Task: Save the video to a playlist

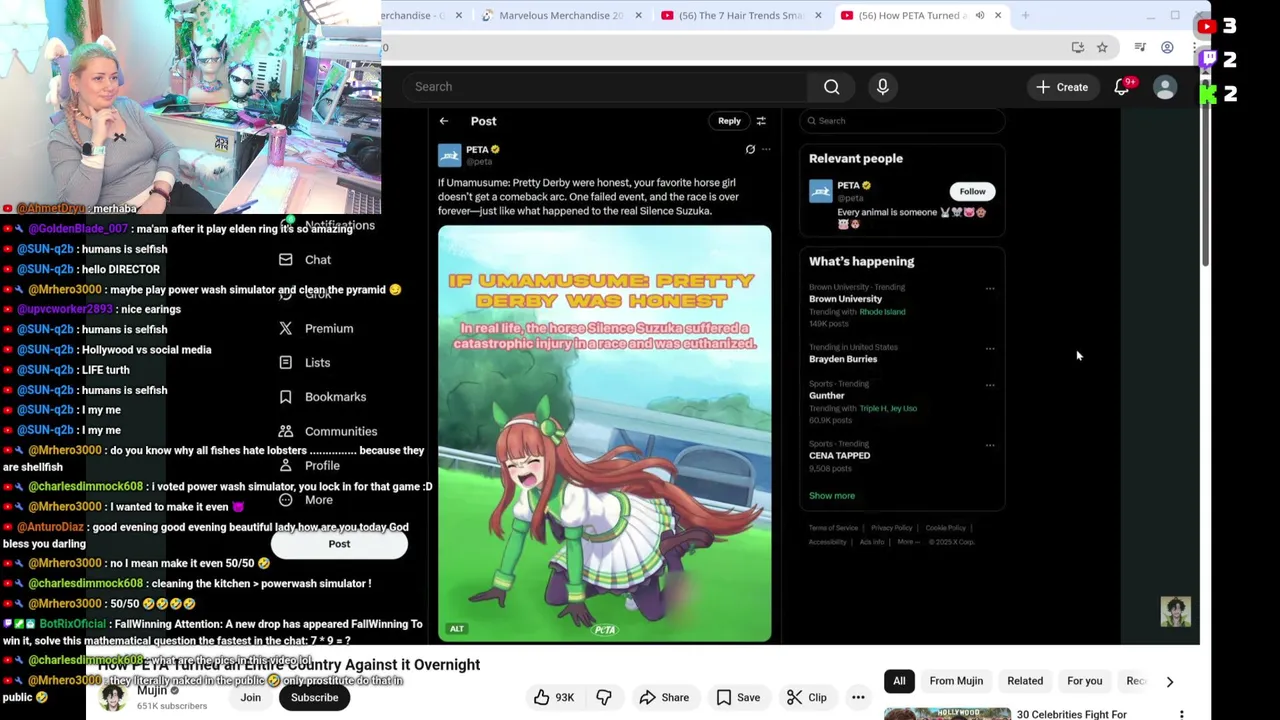Action: point(738,698)
